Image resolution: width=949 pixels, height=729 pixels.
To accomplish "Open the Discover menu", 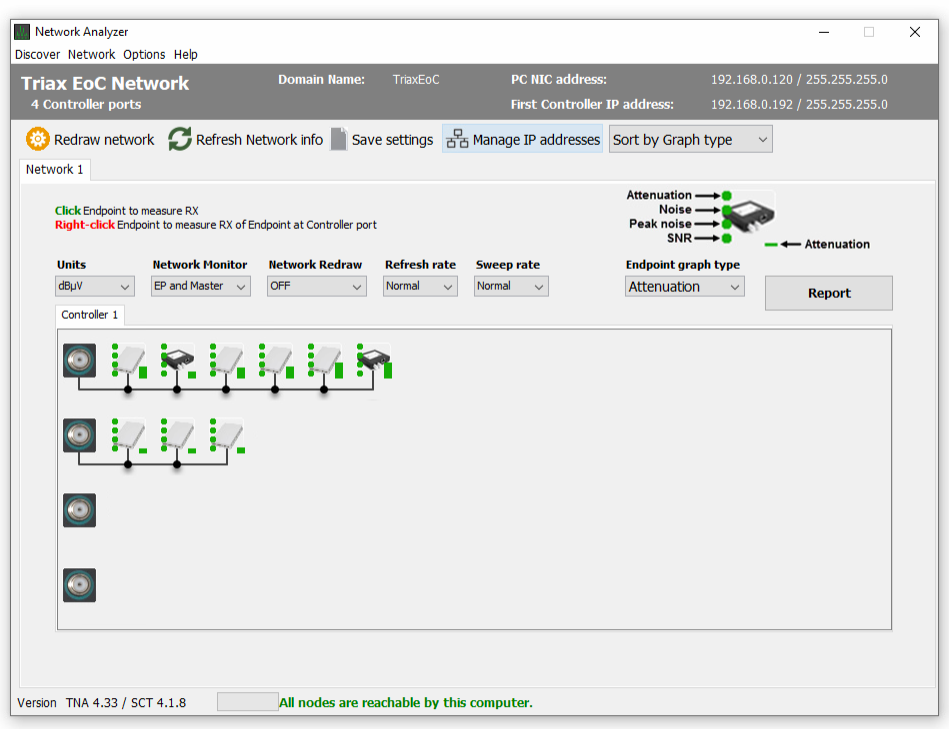I will tap(38, 54).
